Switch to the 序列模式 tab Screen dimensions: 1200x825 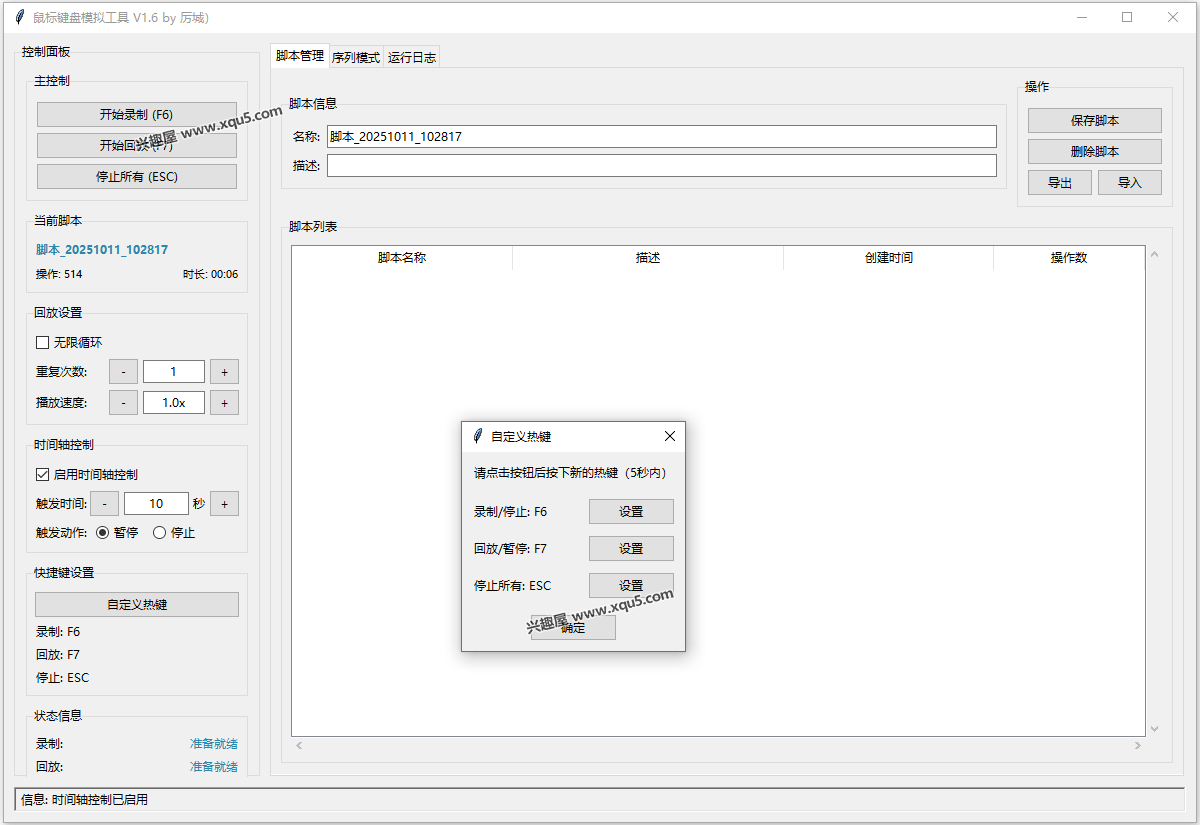point(356,58)
